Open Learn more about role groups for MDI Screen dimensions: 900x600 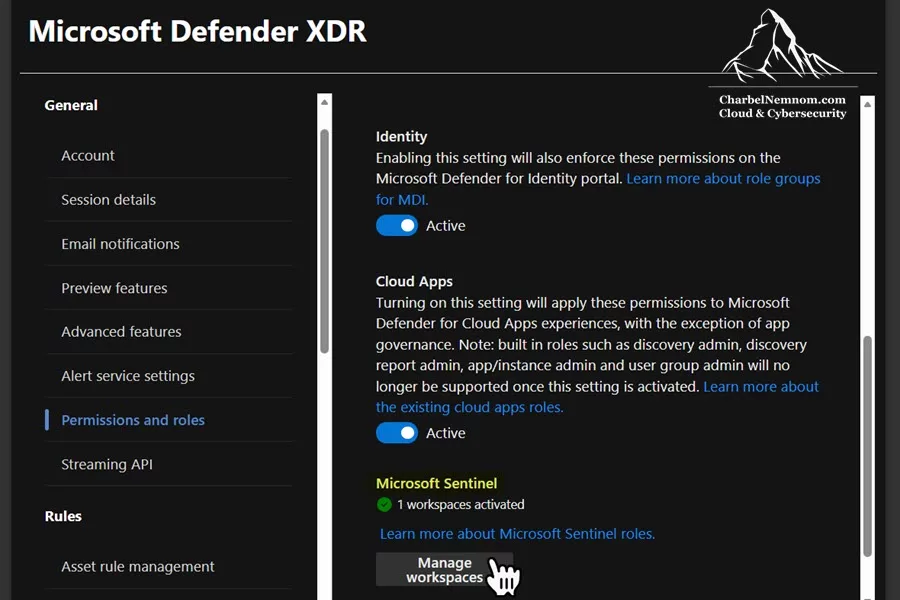(x=598, y=189)
